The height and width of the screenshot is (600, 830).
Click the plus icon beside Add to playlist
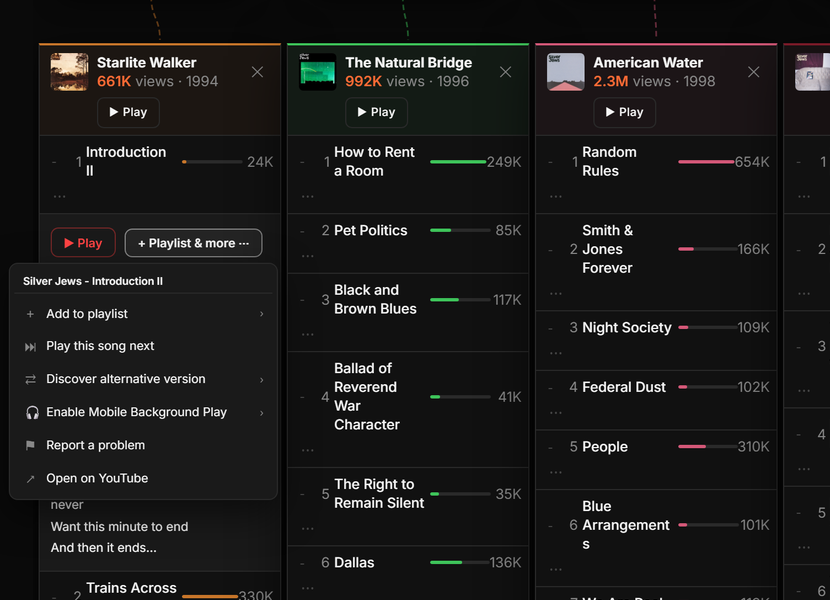click(x=30, y=314)
